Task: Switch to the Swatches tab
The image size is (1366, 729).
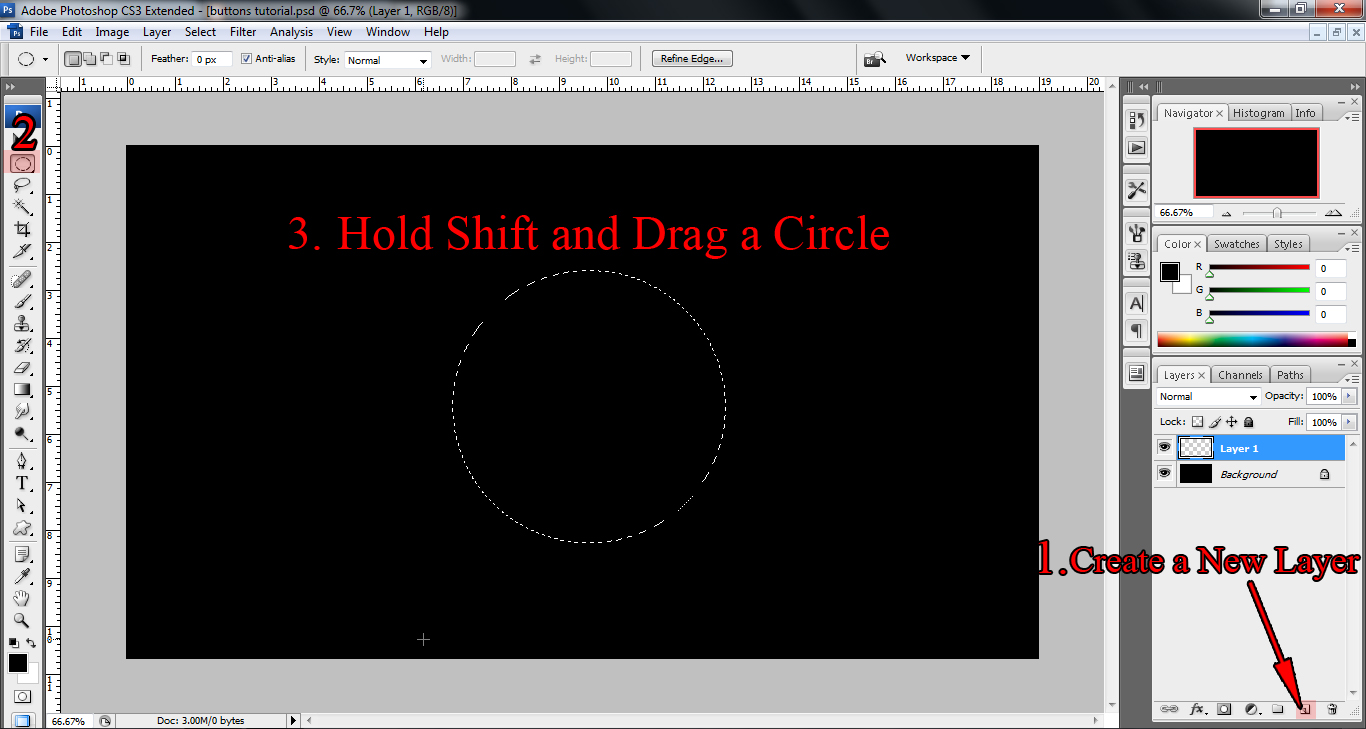Action: [x=1236, y=244]
